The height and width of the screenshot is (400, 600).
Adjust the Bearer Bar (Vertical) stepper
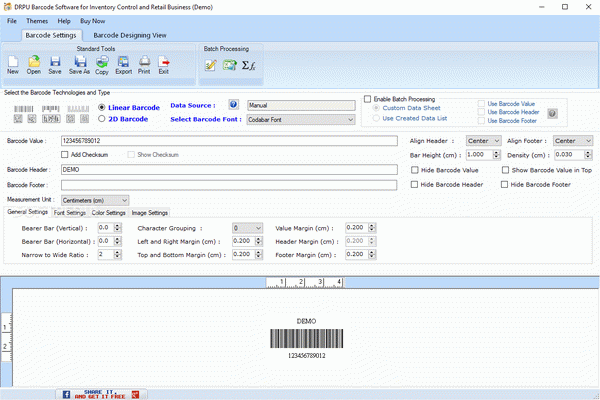[x=118, y=228]
